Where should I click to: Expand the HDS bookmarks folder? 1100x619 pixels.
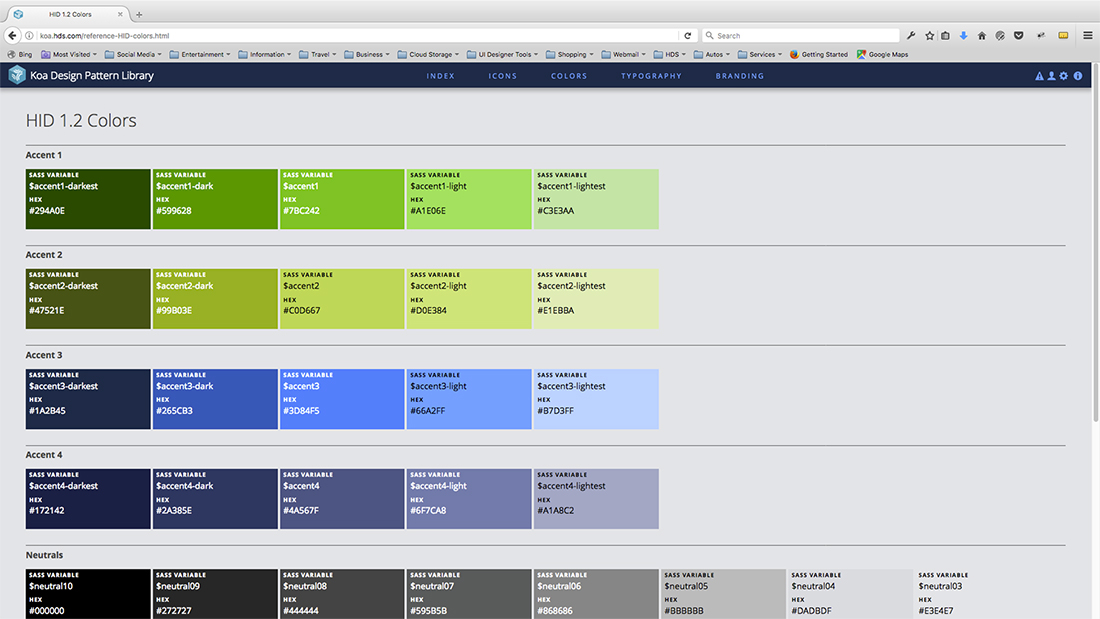pyautogui.click(x=669, y=54)
